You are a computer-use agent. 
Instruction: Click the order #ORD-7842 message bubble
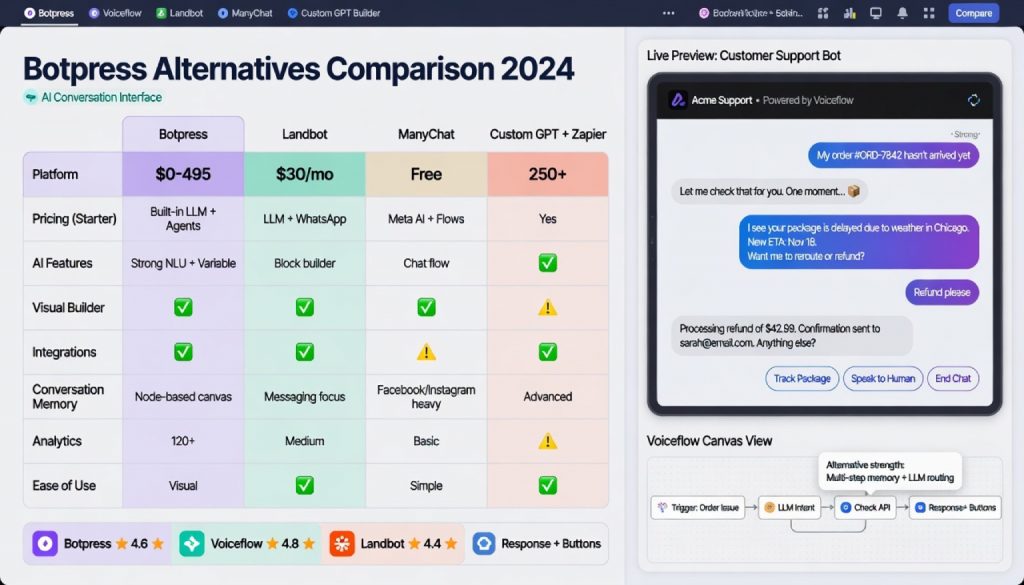(x=893, y=155)
